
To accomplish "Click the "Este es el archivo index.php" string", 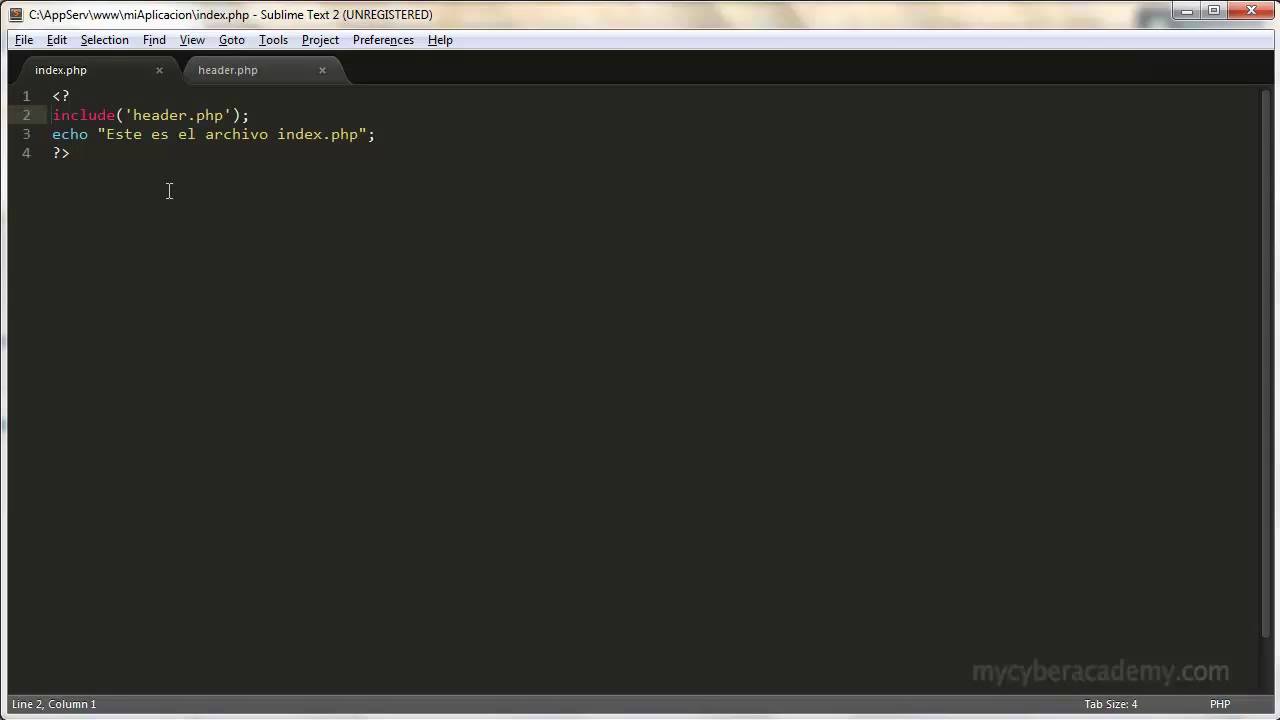I will 232,134.
